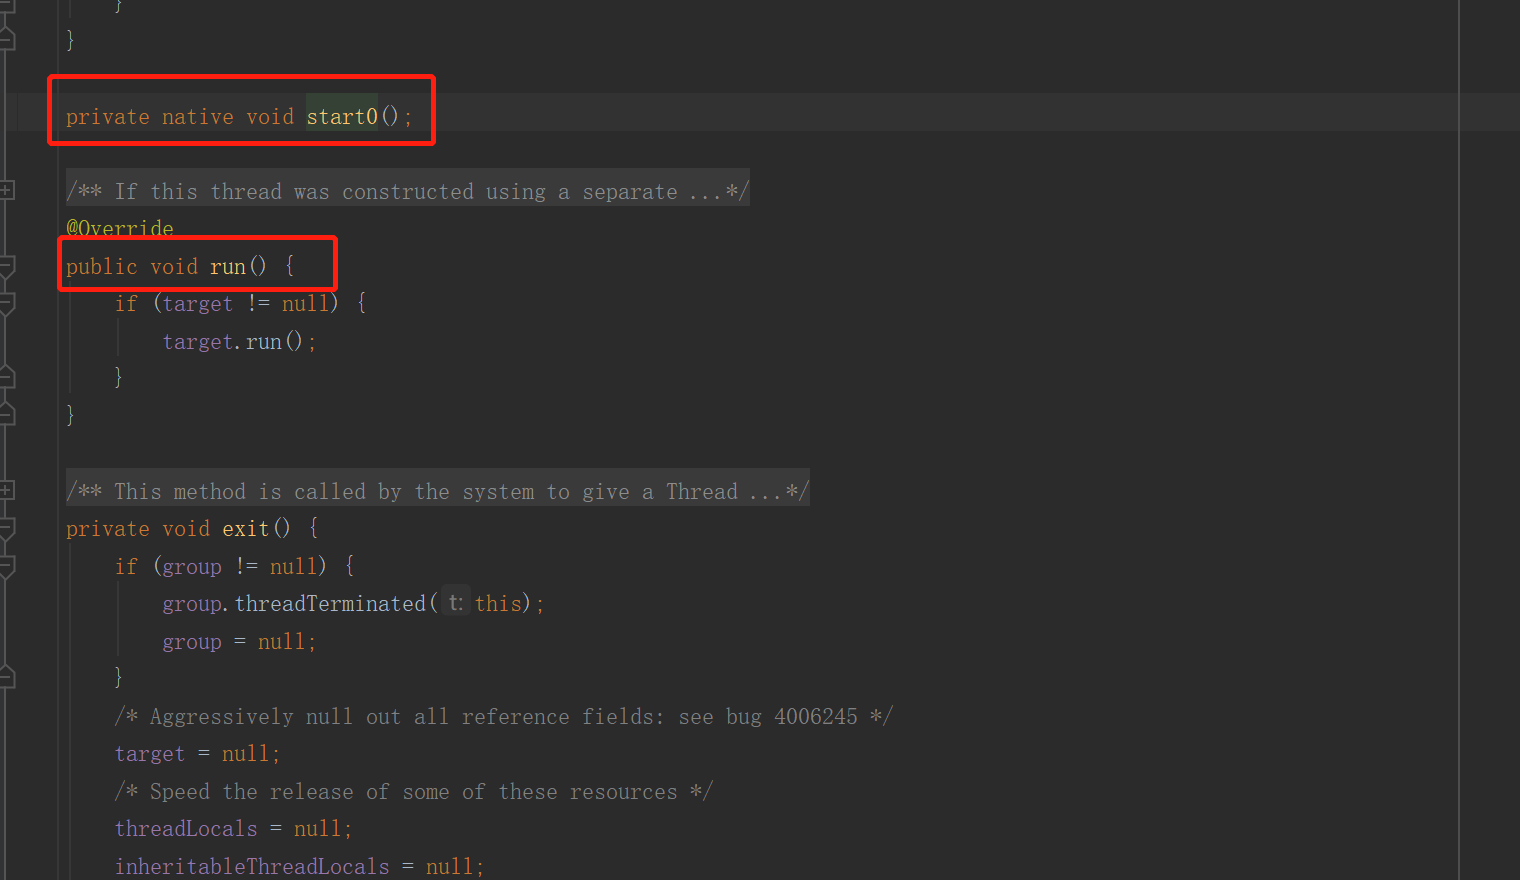
Task: Click the 'target = null;' assignment
Action: tap(197, 754)
